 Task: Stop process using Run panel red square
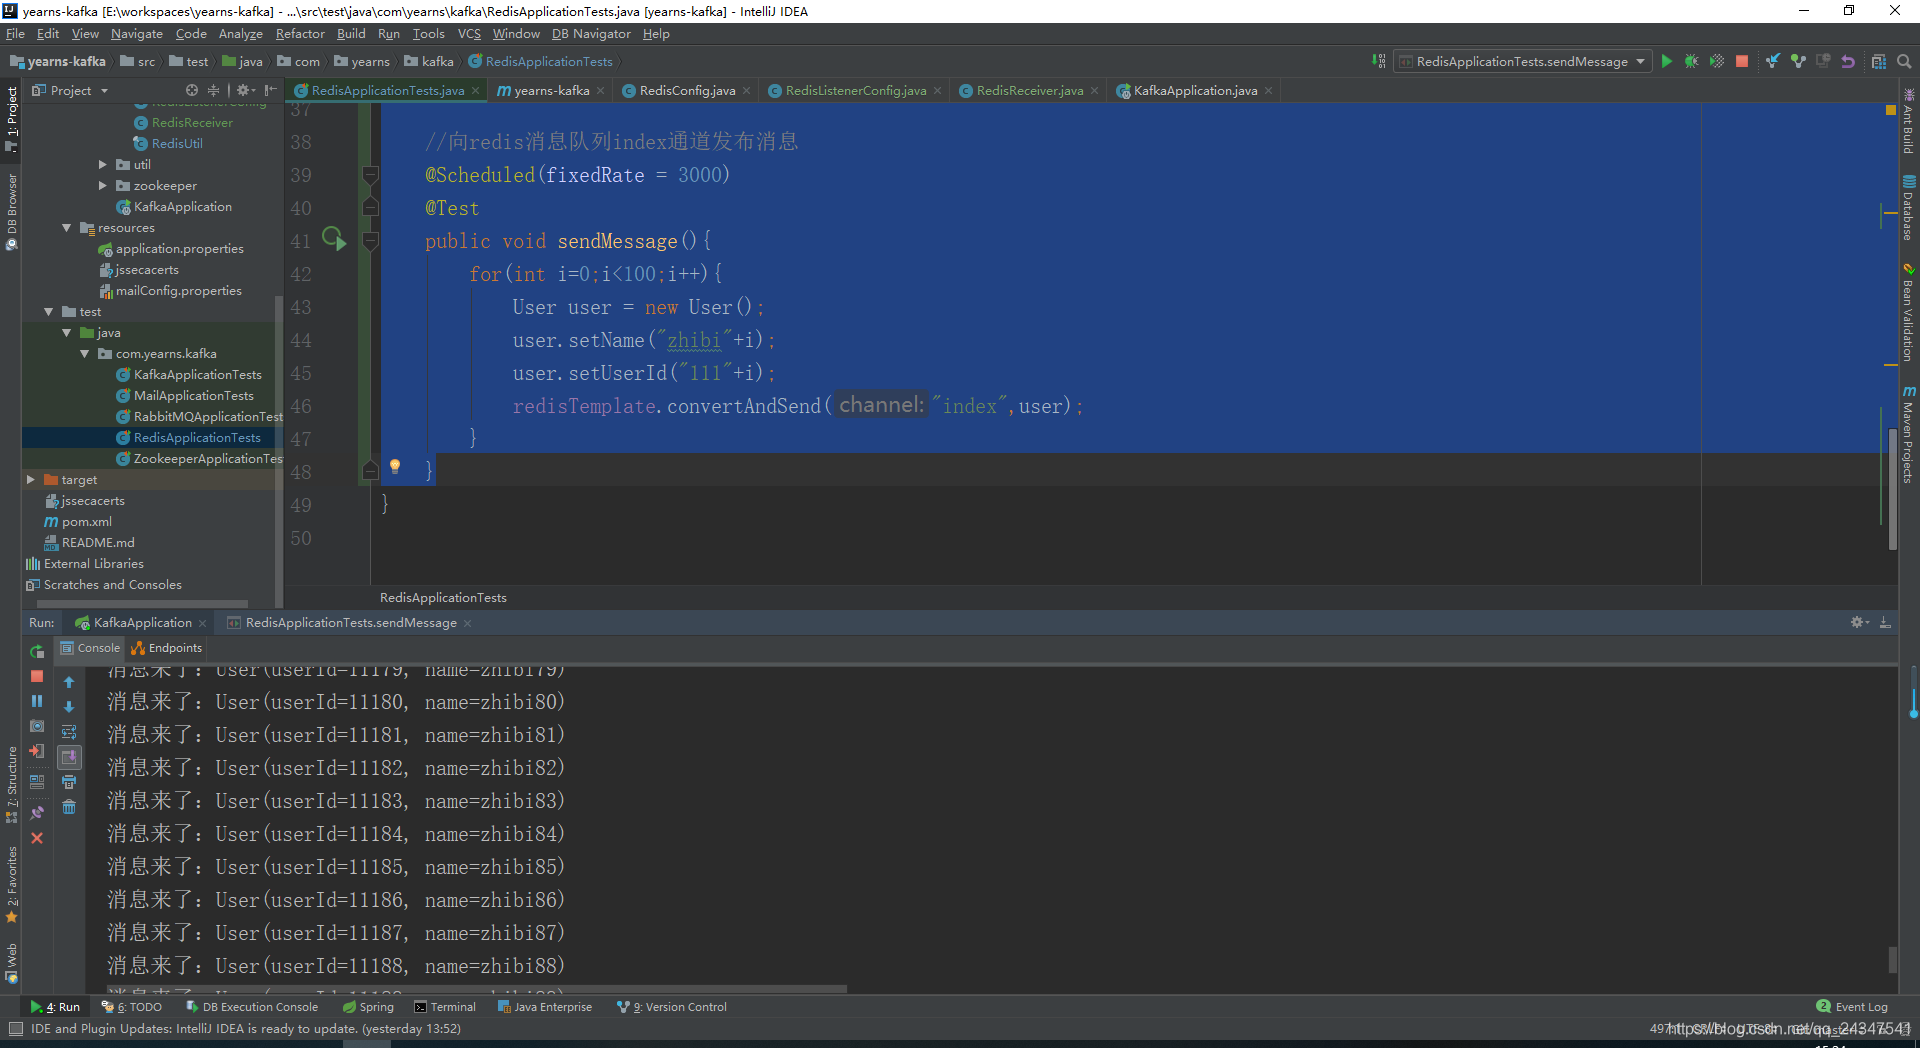(x=37, y=677)
